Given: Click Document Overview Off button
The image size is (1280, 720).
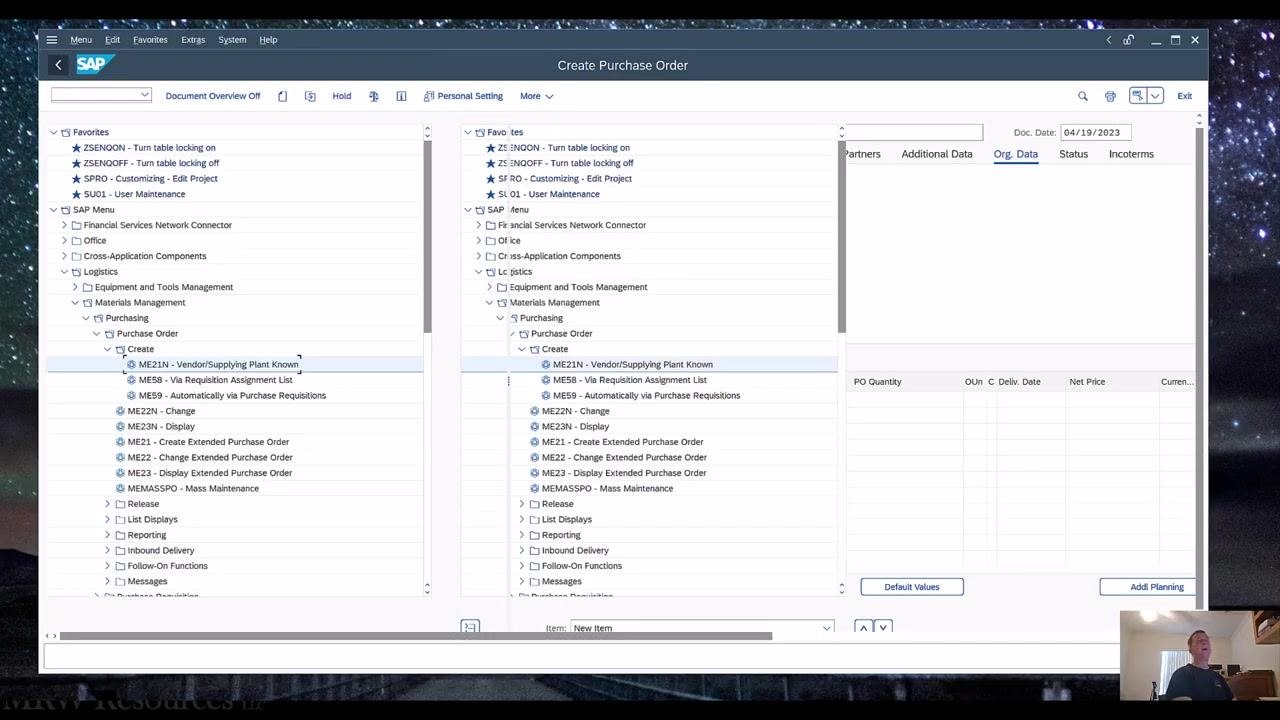Looking at the screenshot, I should 213,96.
